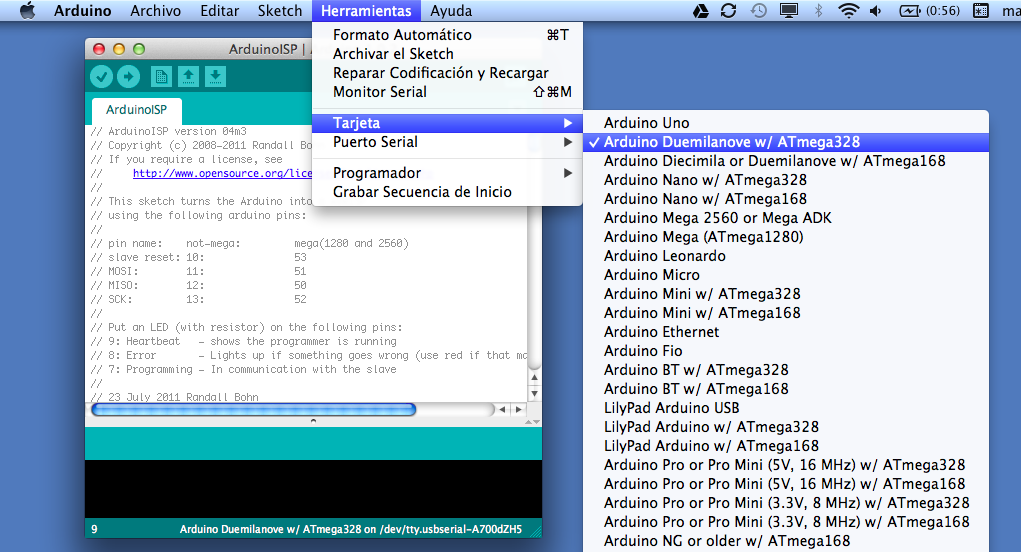The image size is (1021, 552).
Task: Expand the Programador submenu
Action: [x=447, y=173]
